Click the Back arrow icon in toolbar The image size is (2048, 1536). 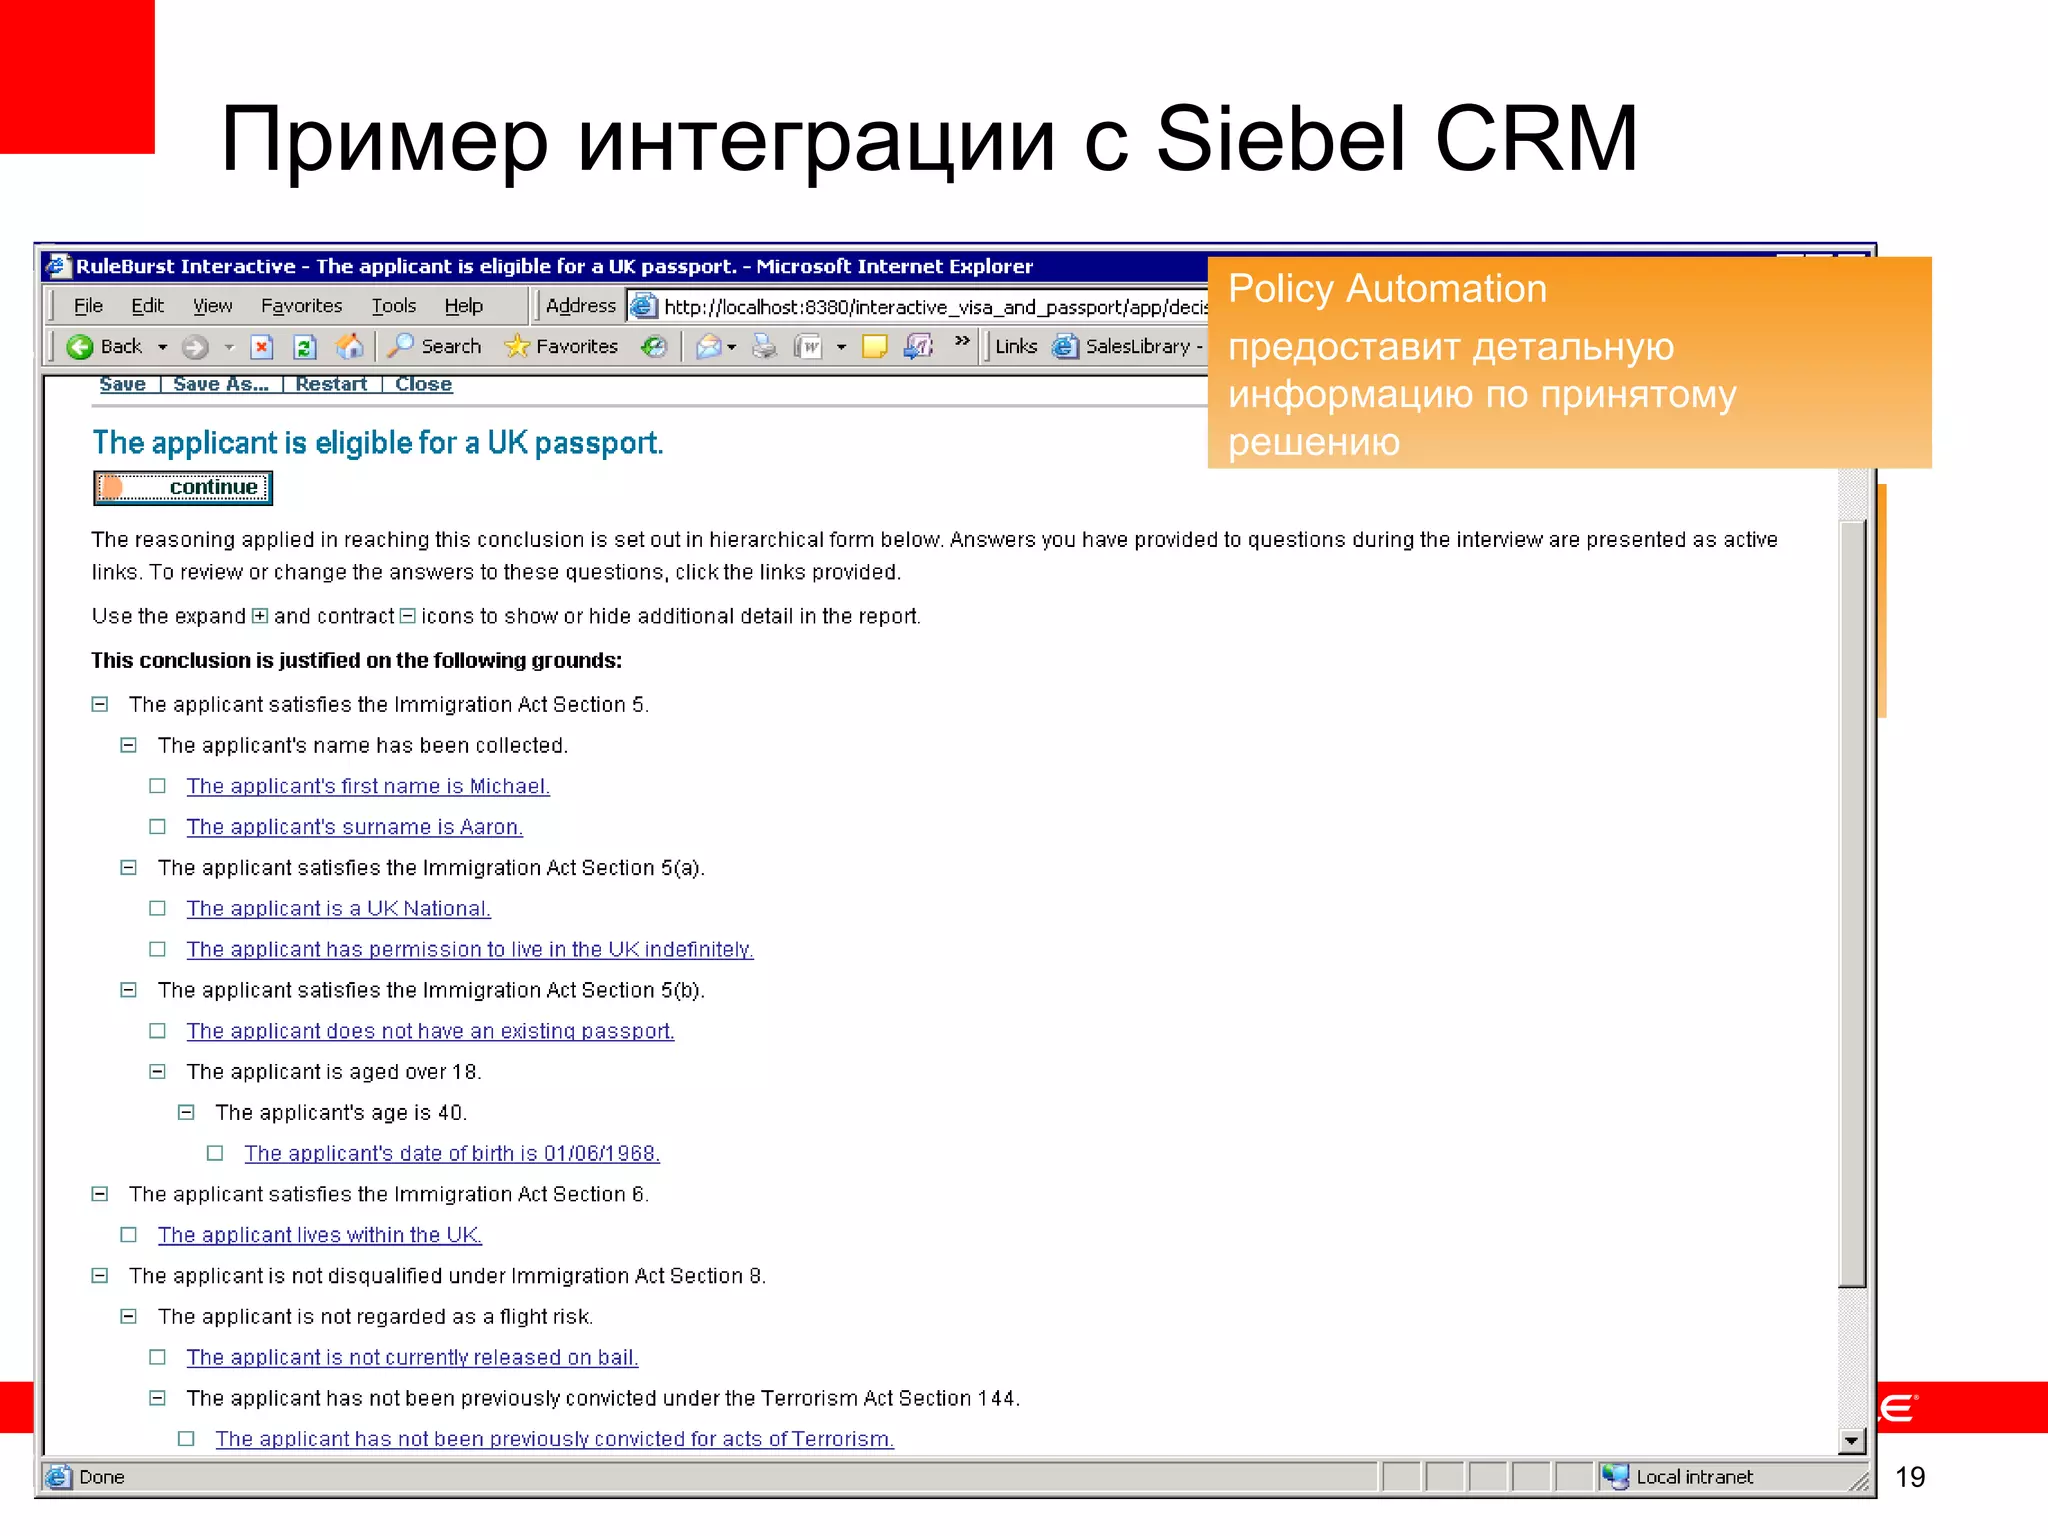click(79, 347)
